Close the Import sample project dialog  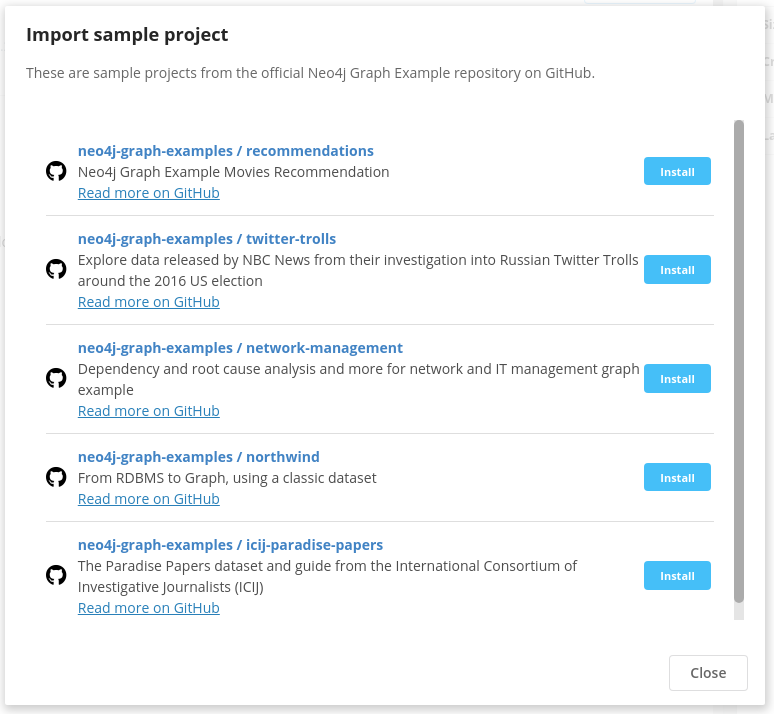[x=708, y=673]
